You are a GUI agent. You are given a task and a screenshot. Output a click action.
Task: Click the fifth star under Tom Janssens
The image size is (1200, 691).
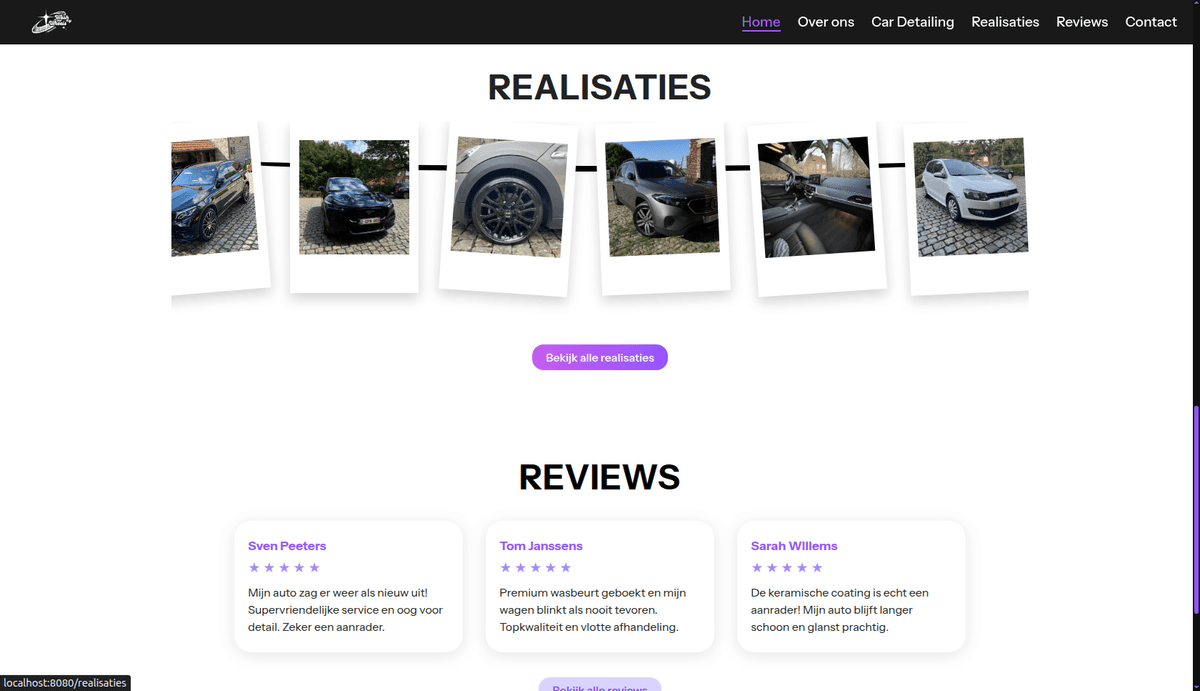567,567
